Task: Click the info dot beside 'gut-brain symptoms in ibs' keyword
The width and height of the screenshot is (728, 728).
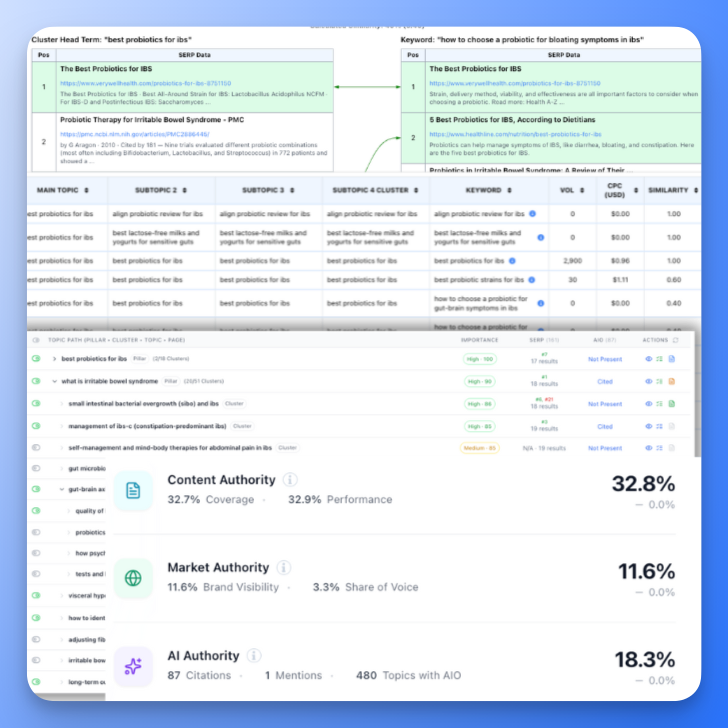Action: pos(541,303)
